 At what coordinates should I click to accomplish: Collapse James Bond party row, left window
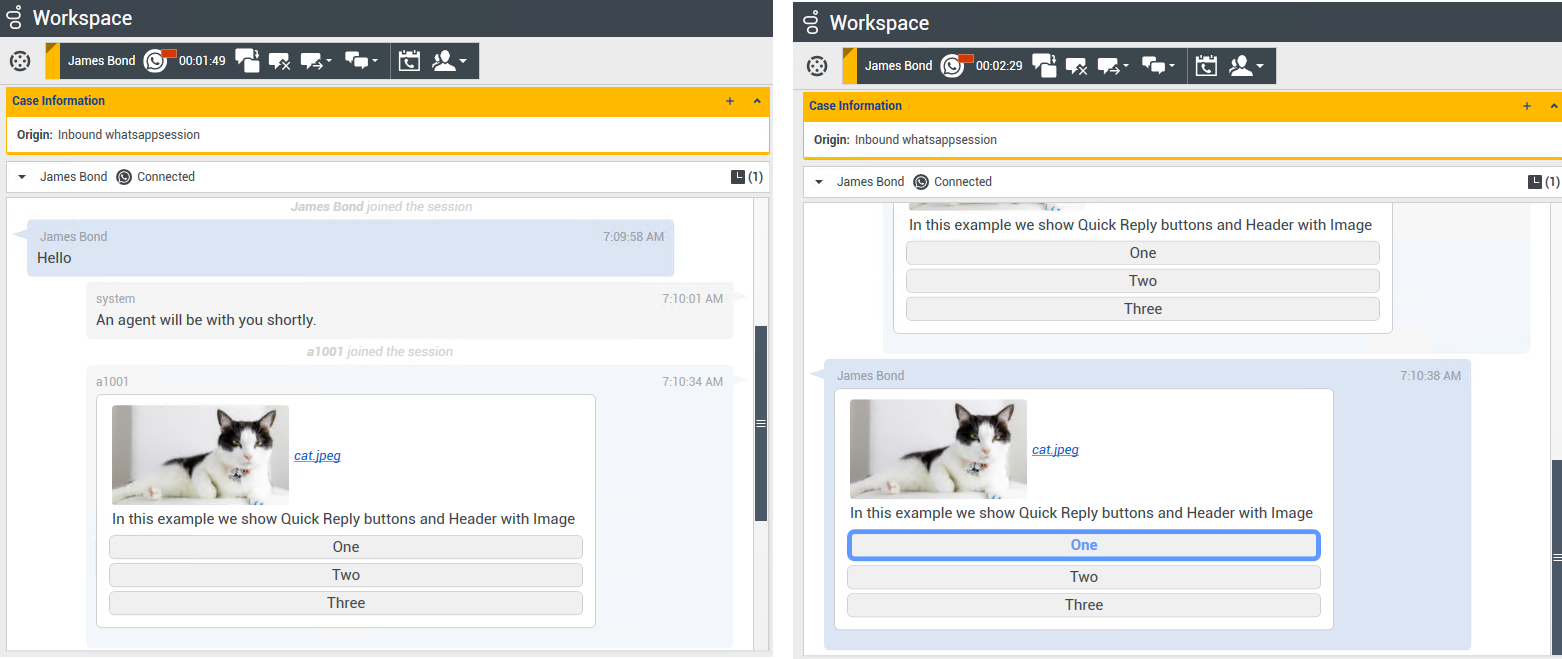[22, 177]
